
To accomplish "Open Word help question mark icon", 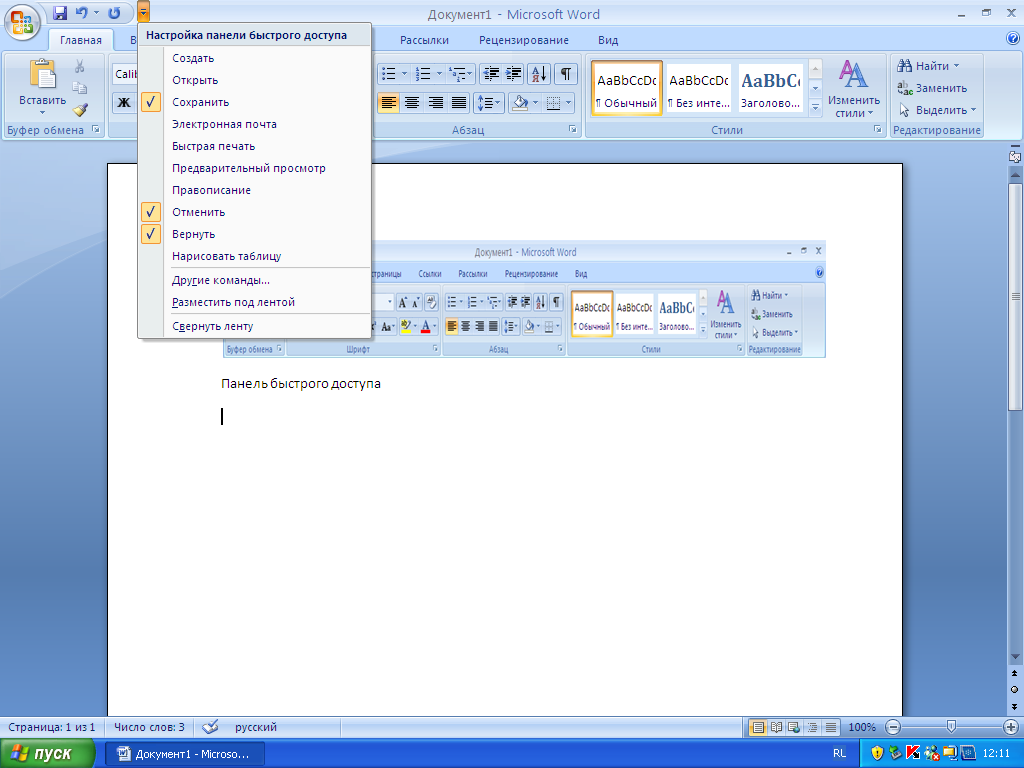I will (1014, 39).
